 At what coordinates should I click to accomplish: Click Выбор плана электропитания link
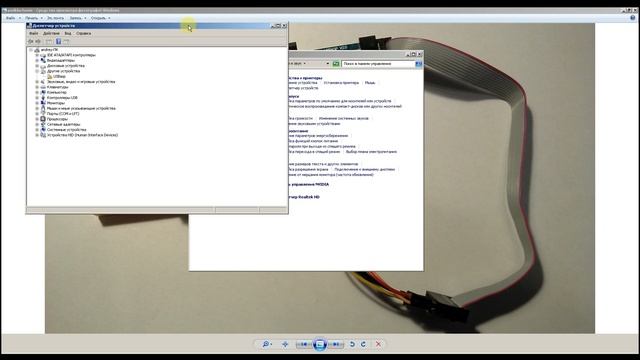click(371, 152)
